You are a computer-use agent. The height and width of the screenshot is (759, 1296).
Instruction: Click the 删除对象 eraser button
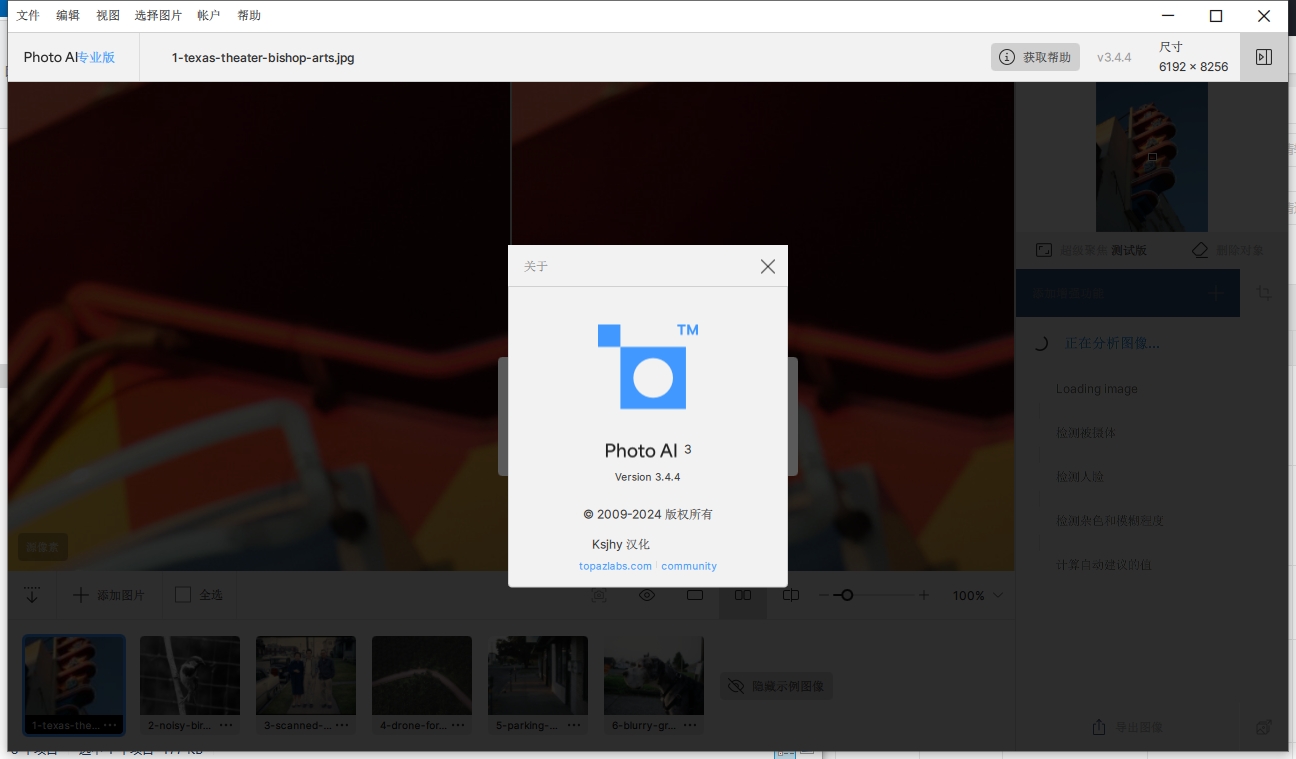1228,250
